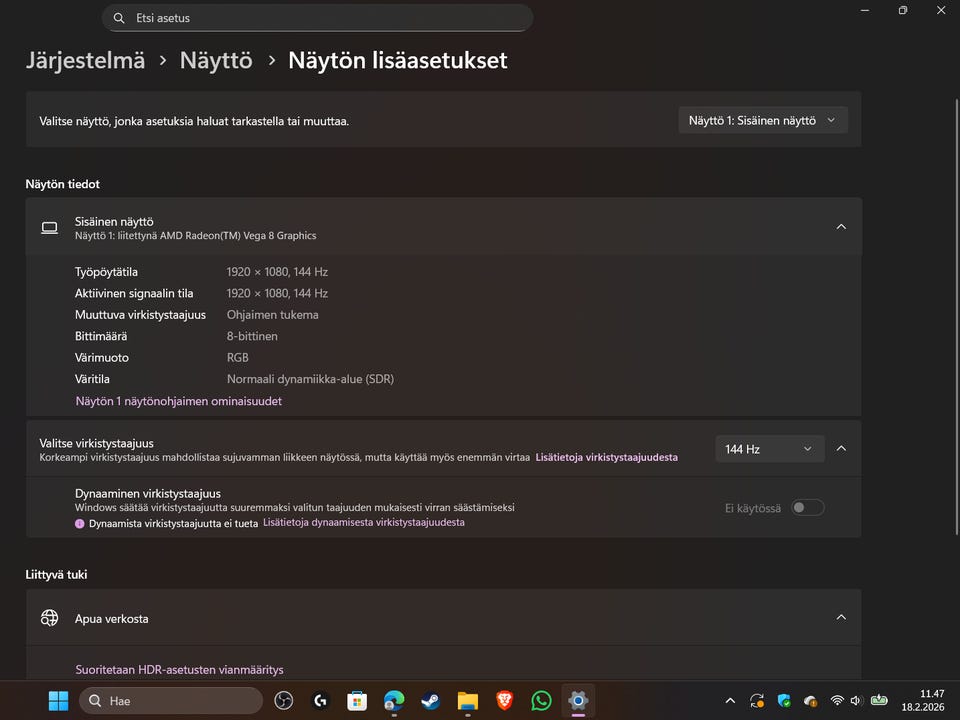Open Lisätietoja virkistystaajuudesta link
The width and height of the screenshot is (960, 720).
(x=606, y=457)
